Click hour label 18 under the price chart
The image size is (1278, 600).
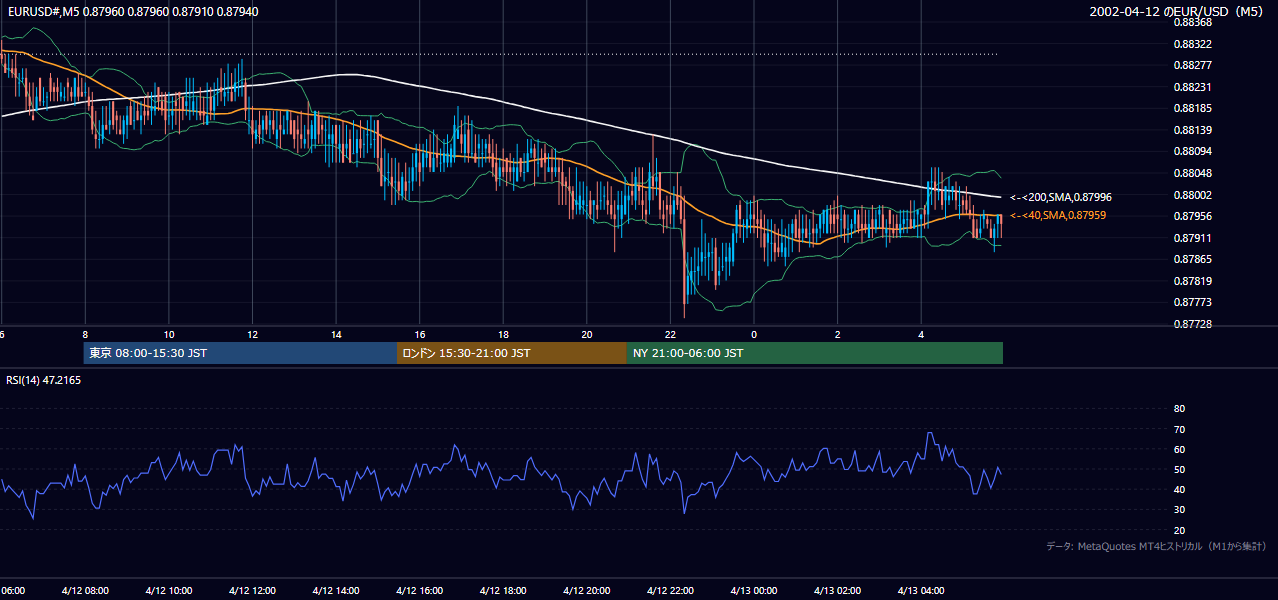503,334
